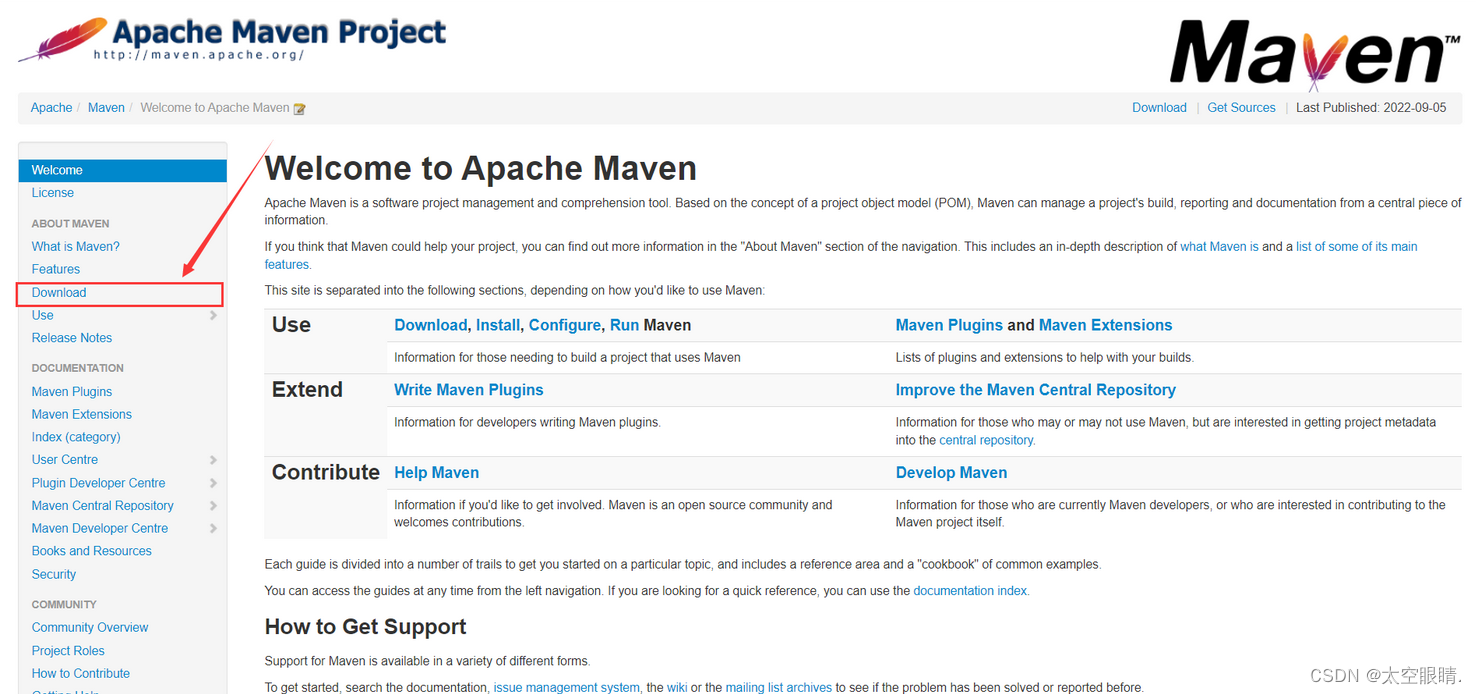Open Maven Central Repository sidebar link

coord(103,506)
